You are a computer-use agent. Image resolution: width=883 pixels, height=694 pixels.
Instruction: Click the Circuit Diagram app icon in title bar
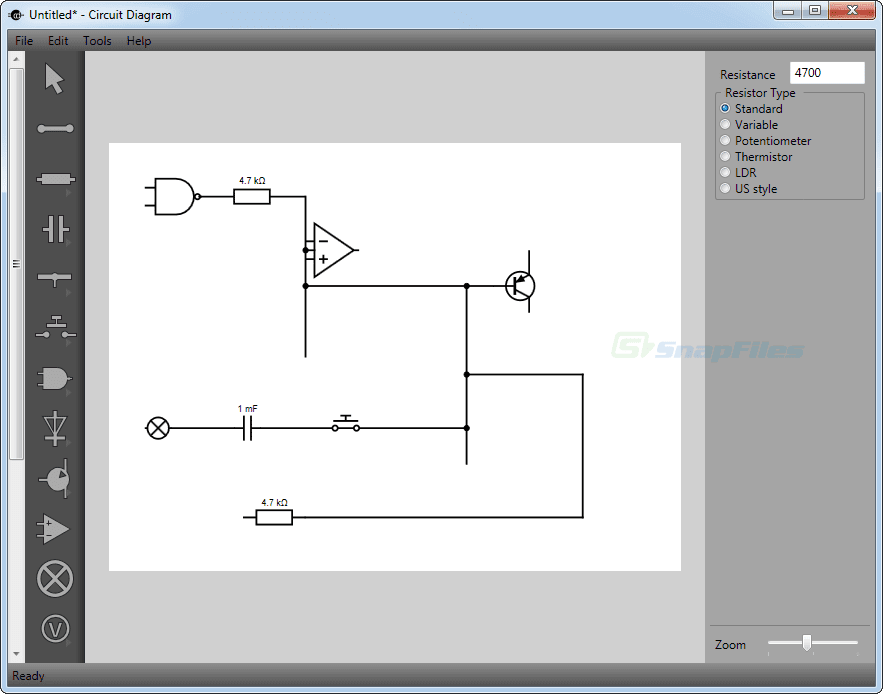pyautogui.click(x=16, y=15)
